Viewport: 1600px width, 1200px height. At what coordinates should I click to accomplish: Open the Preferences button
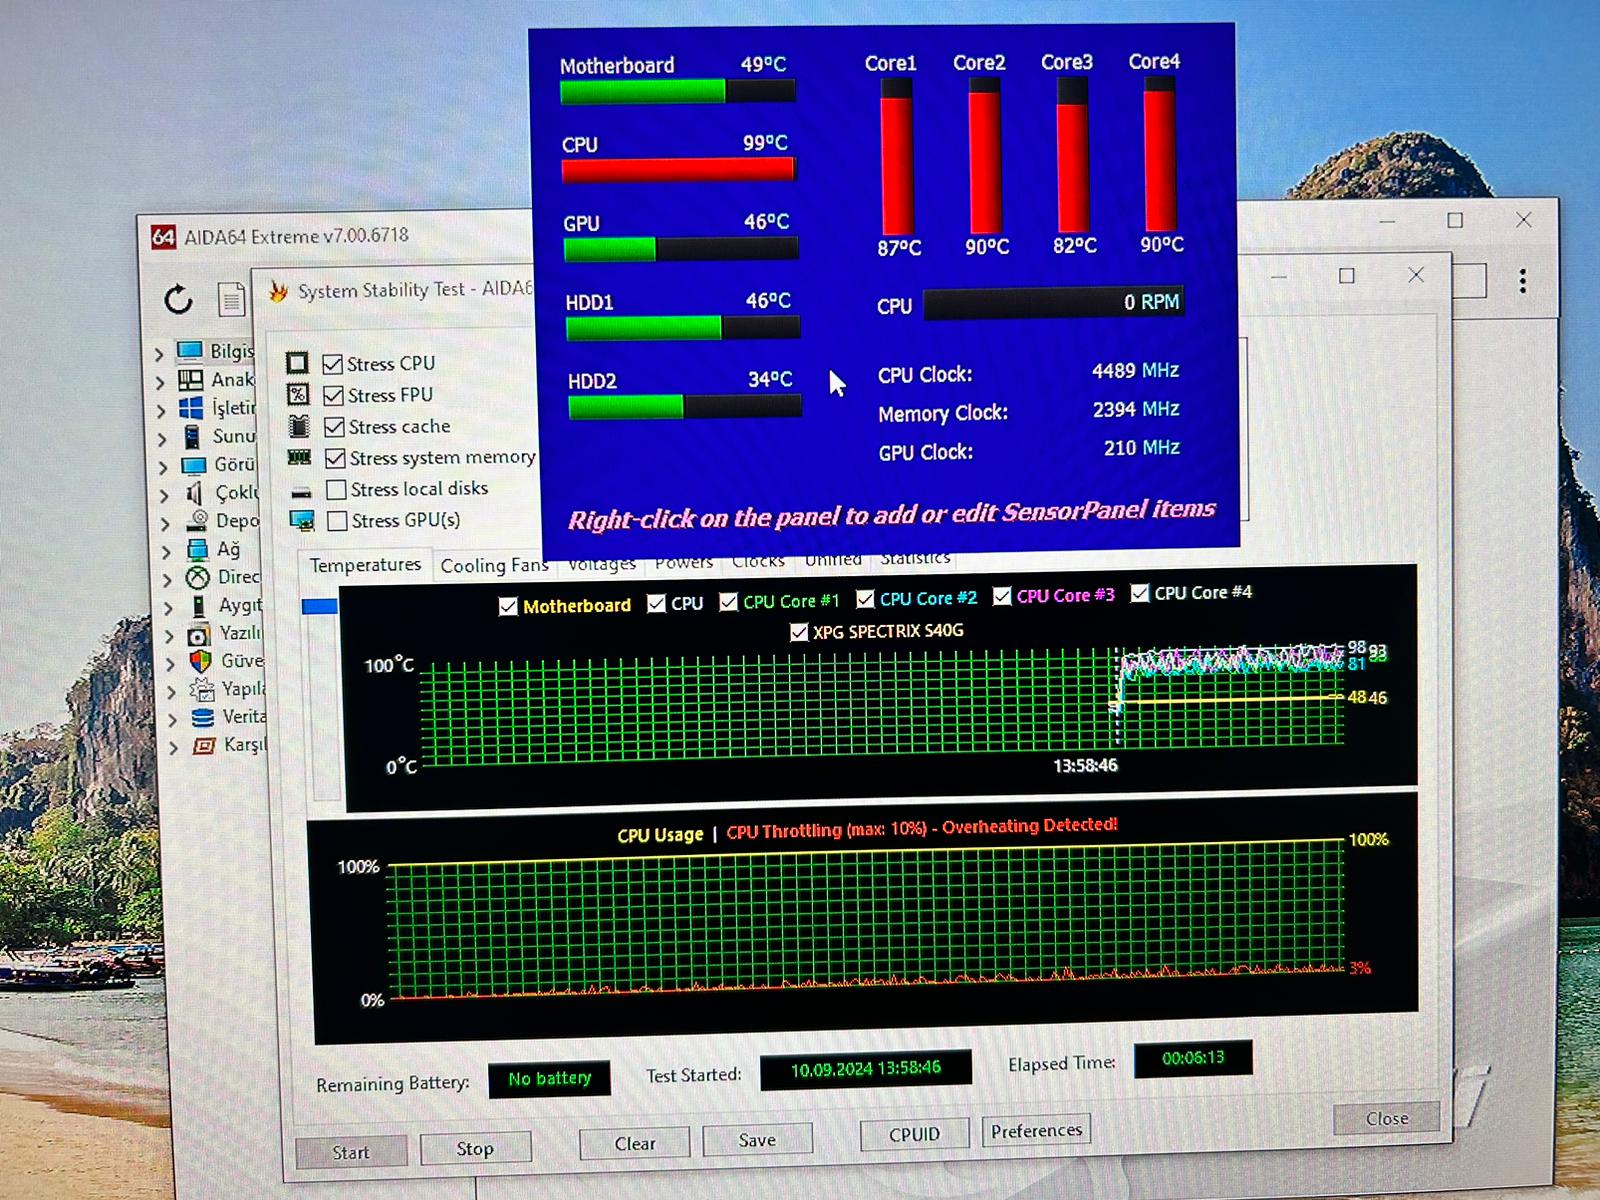click(1036, 1131)
